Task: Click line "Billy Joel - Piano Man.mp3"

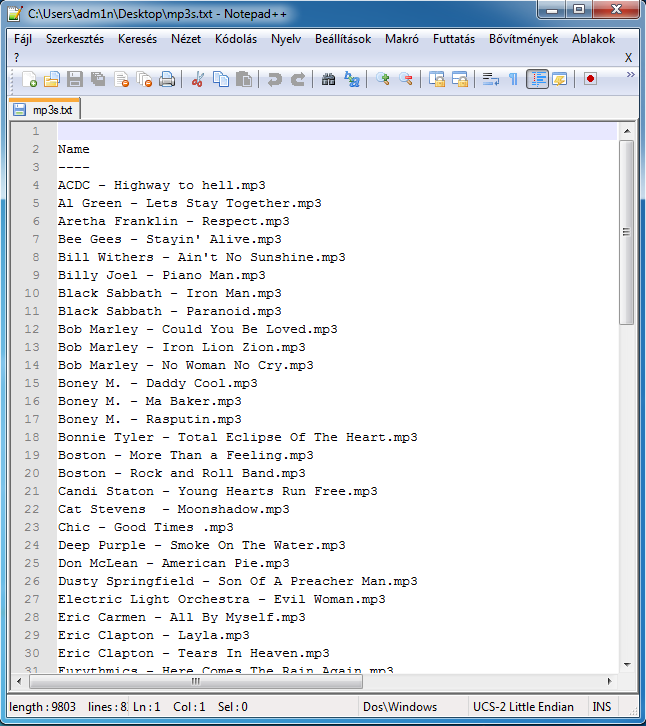Action: point(162,275)
